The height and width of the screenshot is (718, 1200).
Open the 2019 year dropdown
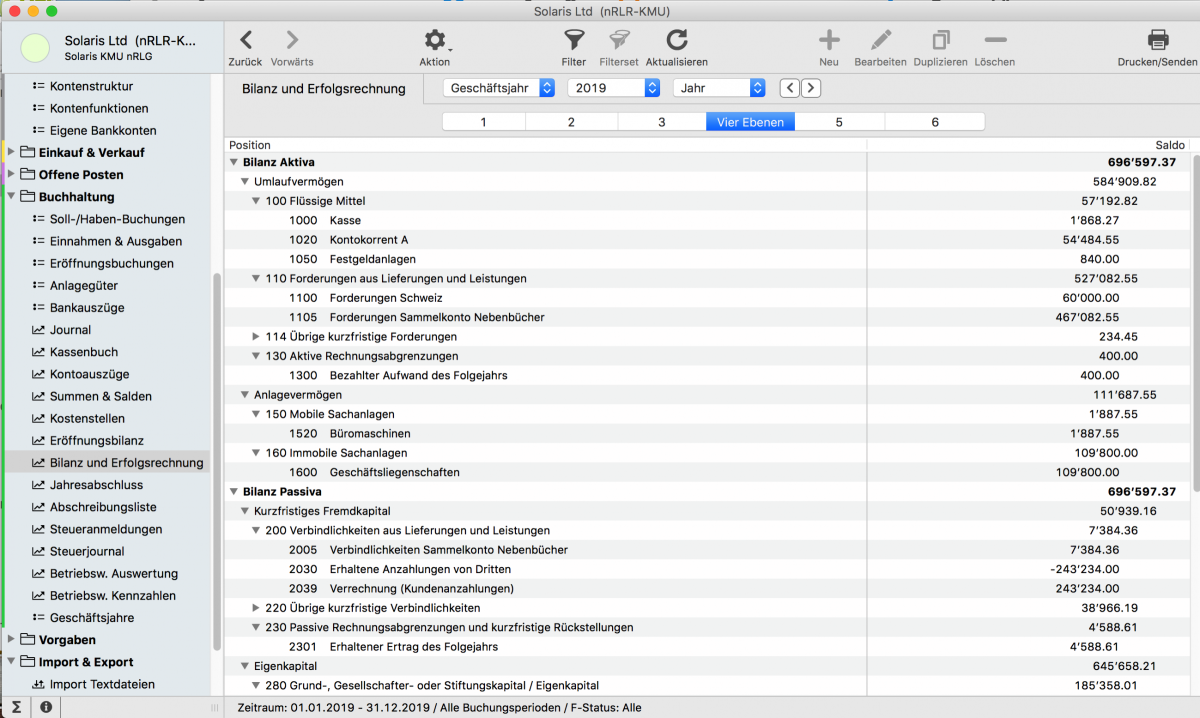tap(613, 88)
